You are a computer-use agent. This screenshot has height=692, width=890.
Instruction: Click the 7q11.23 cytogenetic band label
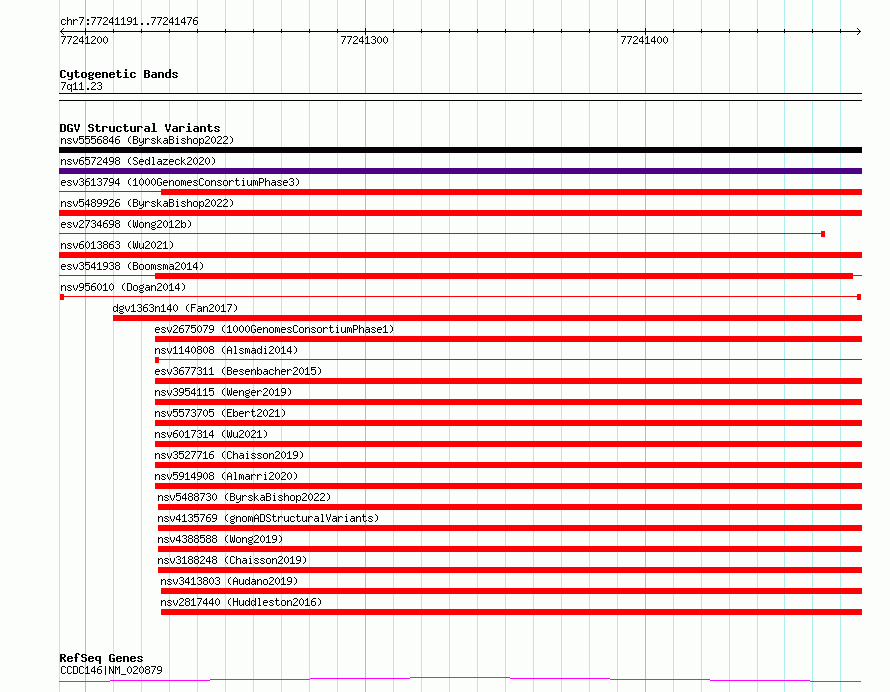(81, 86)
